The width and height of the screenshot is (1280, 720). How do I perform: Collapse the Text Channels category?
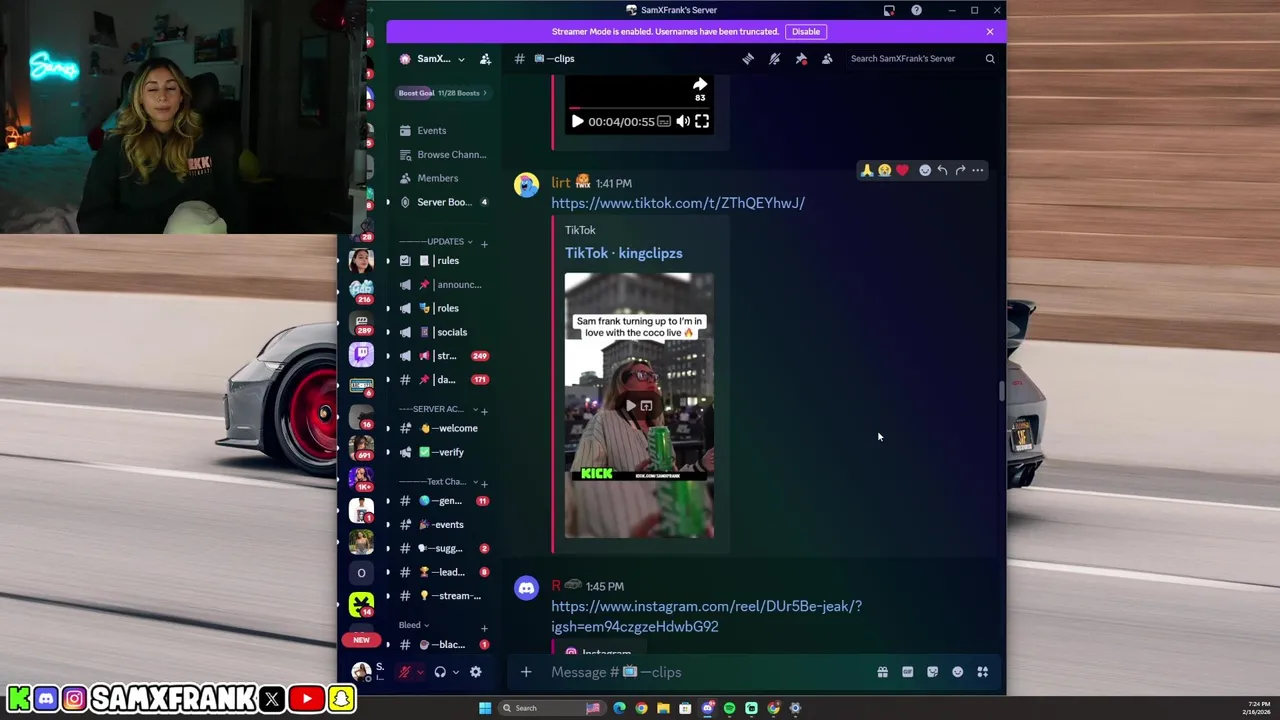(438, 482)
